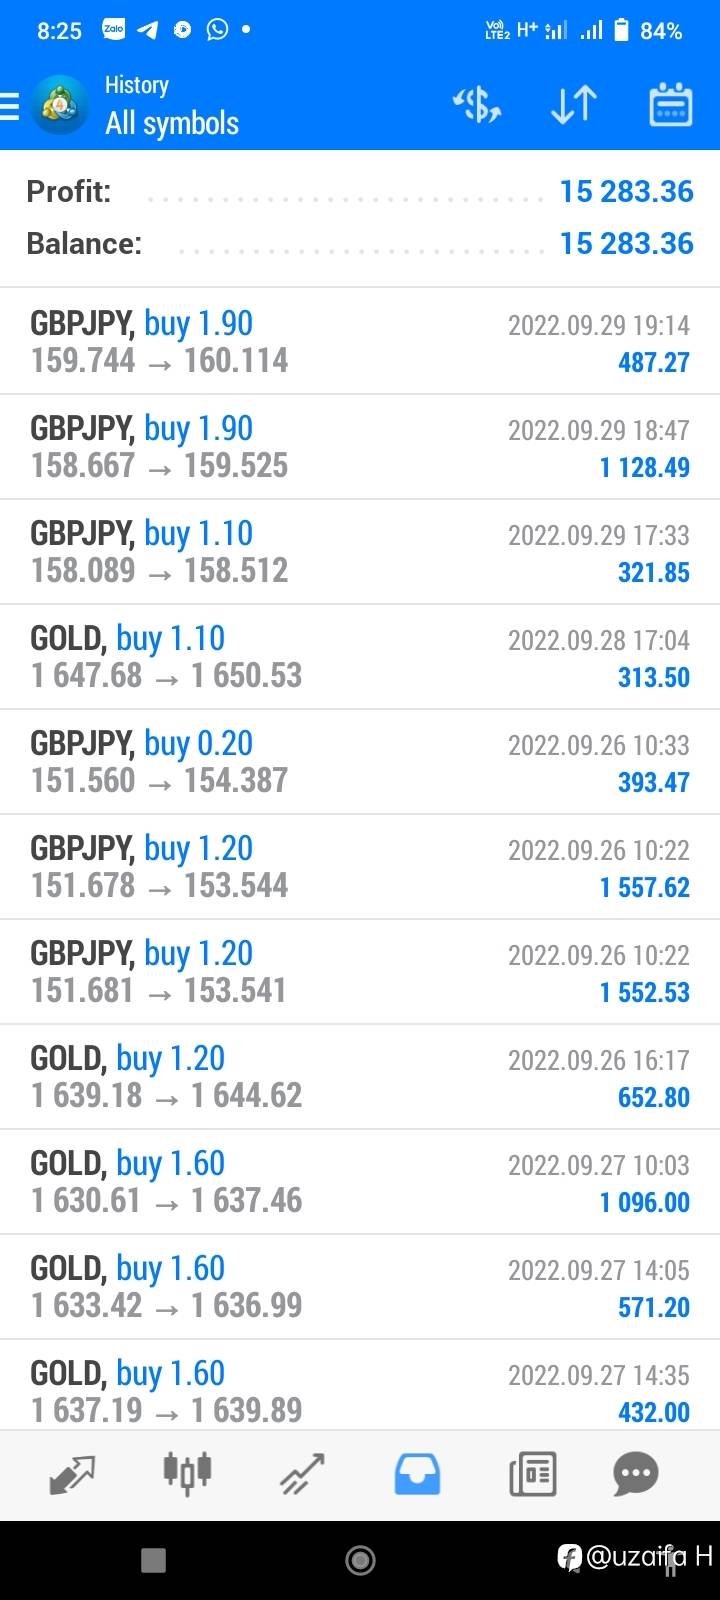Go to the Trade tab

302,1474
